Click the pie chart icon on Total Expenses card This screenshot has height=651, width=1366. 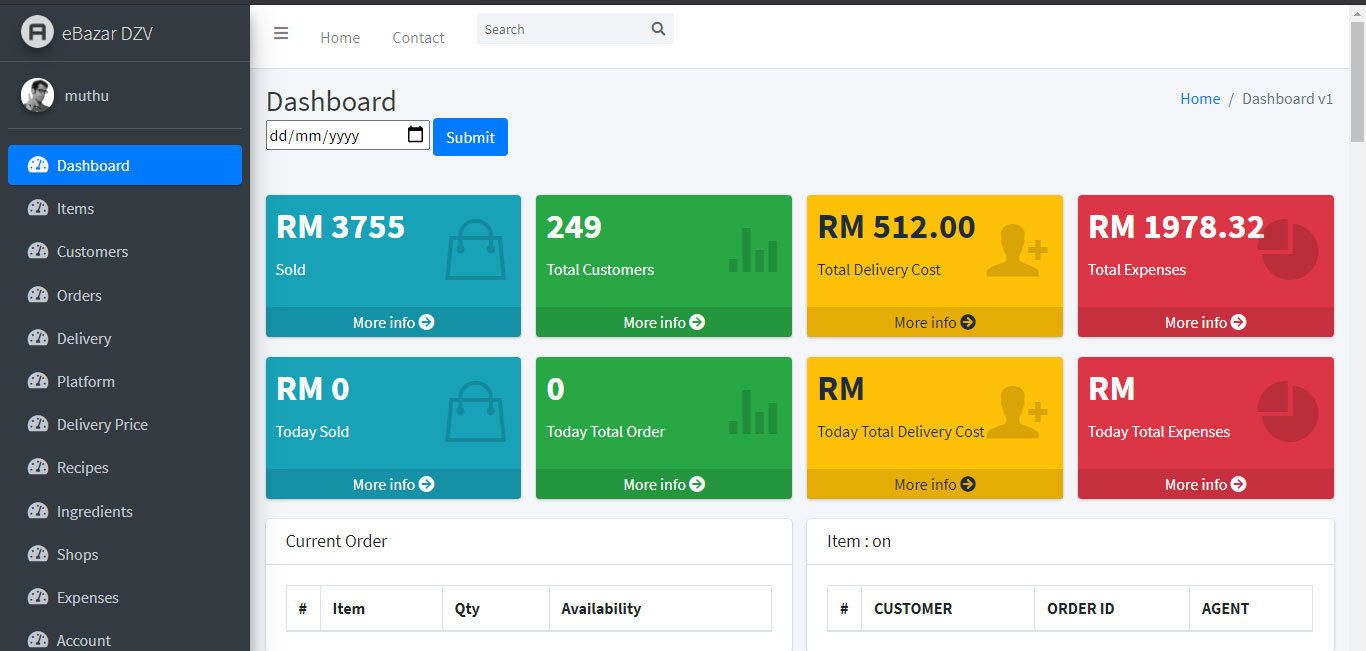tap(1288, 249)
